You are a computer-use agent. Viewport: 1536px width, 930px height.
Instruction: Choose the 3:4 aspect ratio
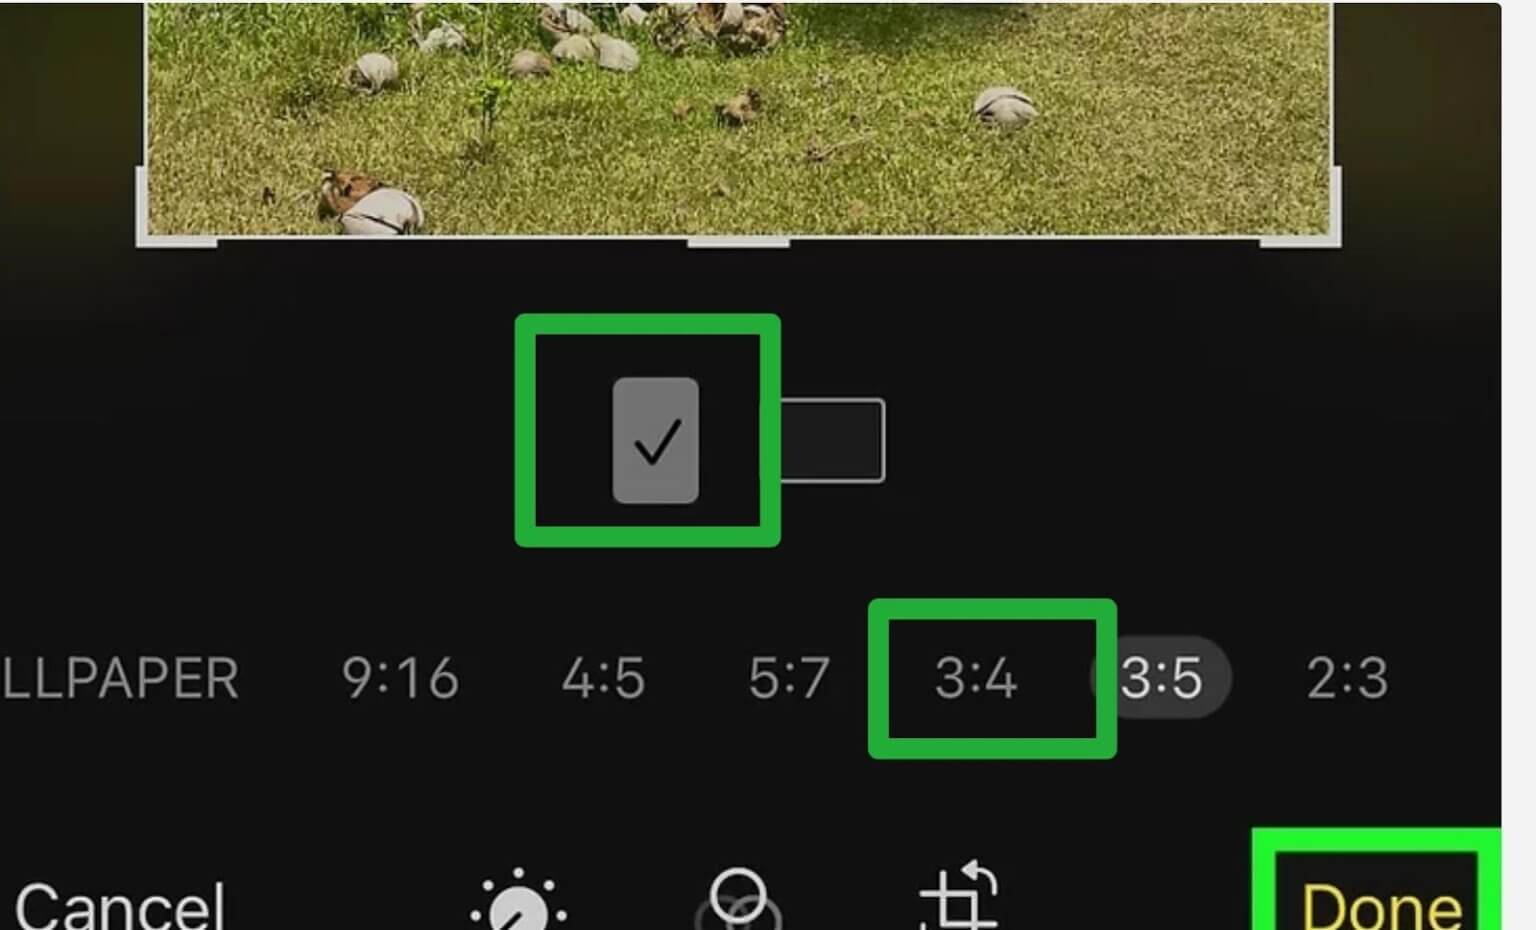[976, 678]
